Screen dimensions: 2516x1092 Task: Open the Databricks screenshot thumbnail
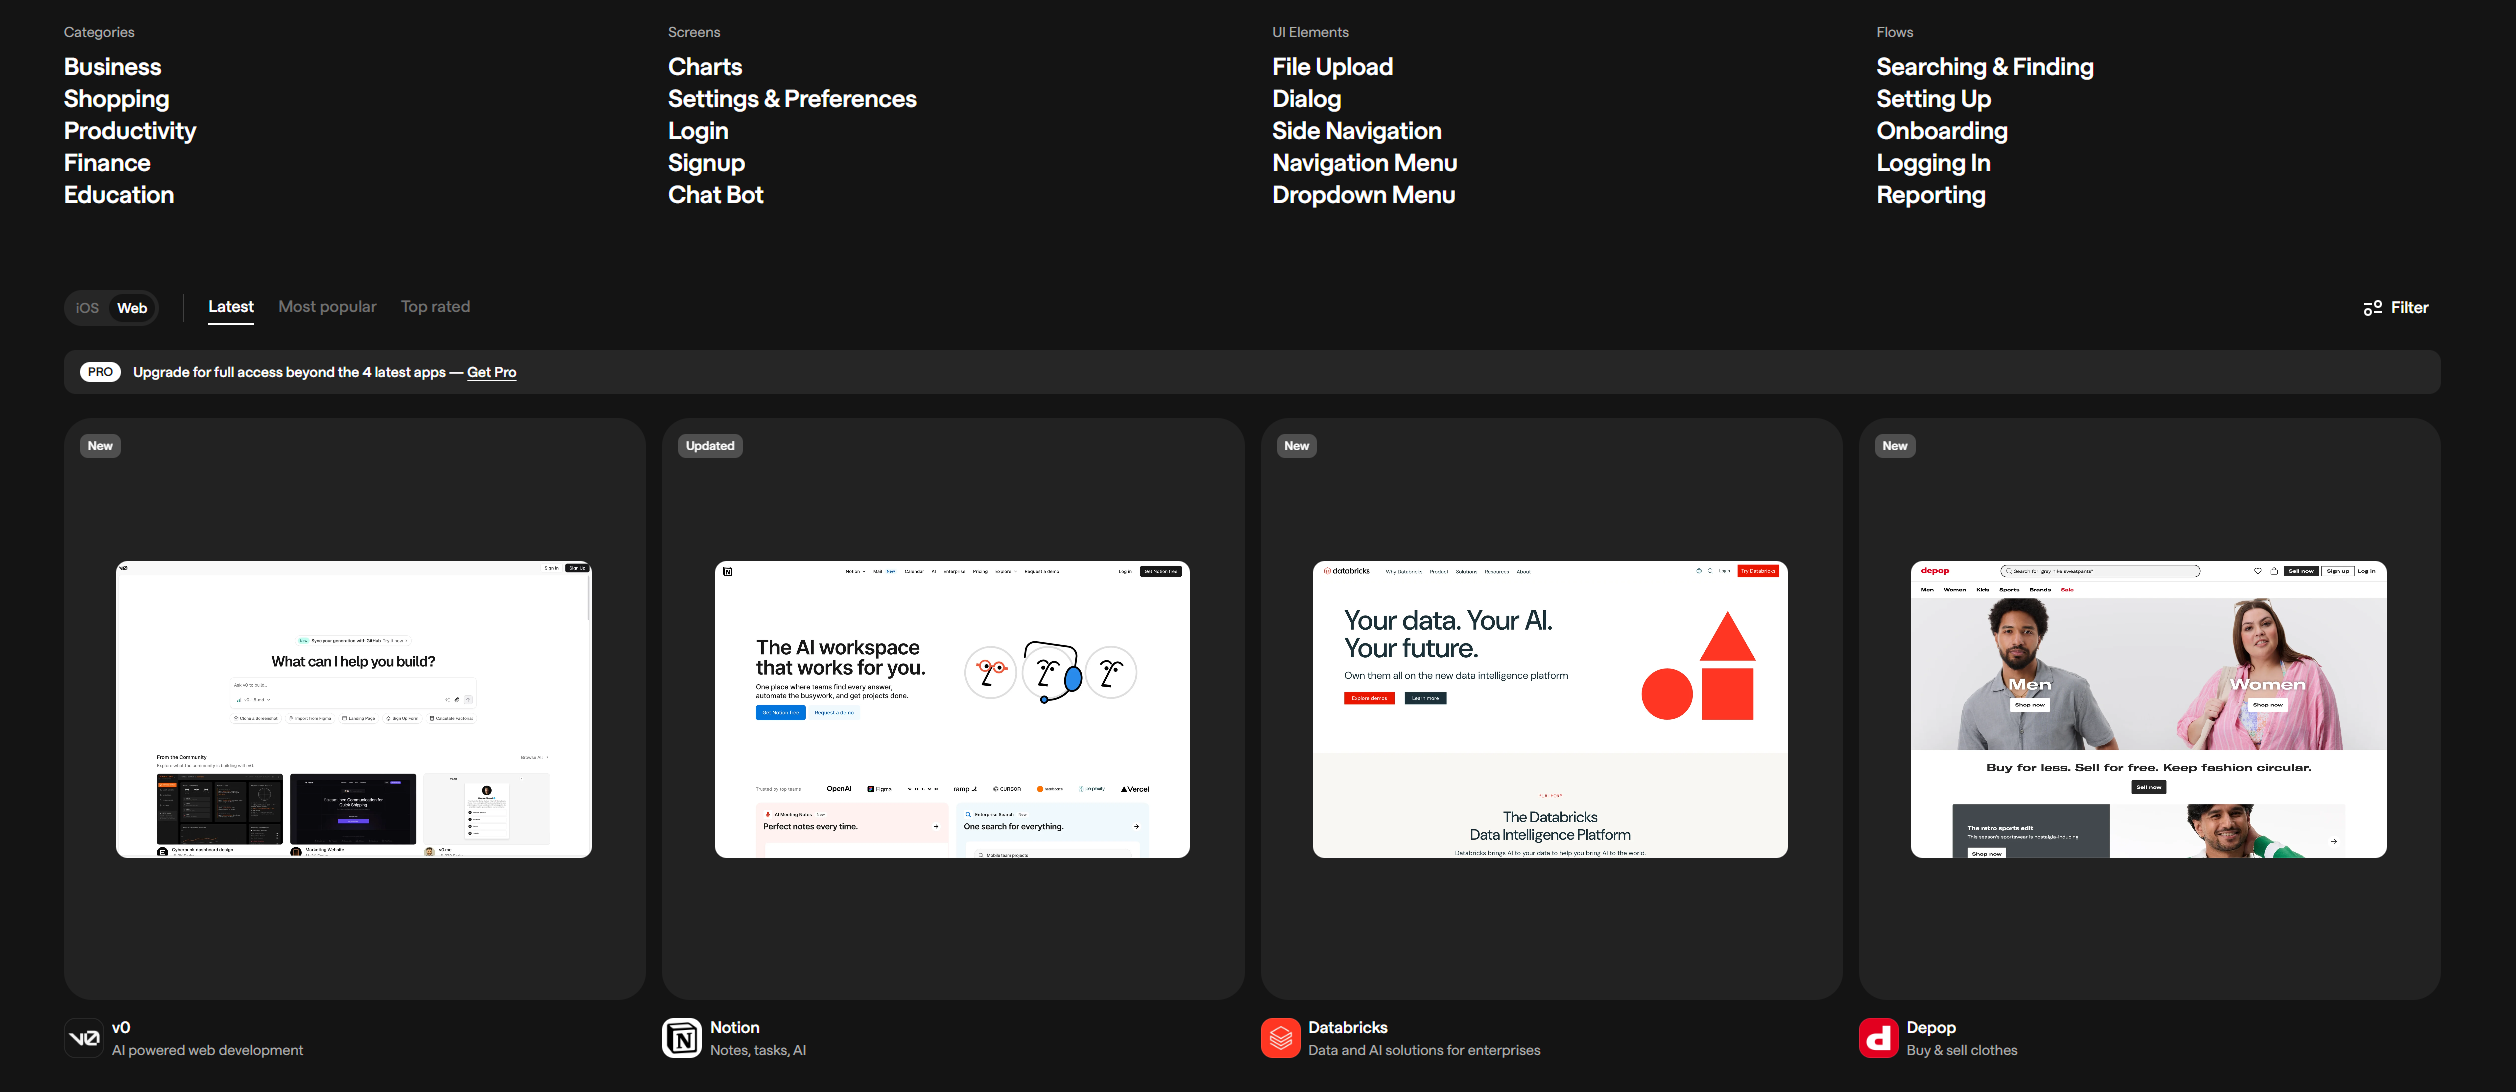[x=1550, y=709]
